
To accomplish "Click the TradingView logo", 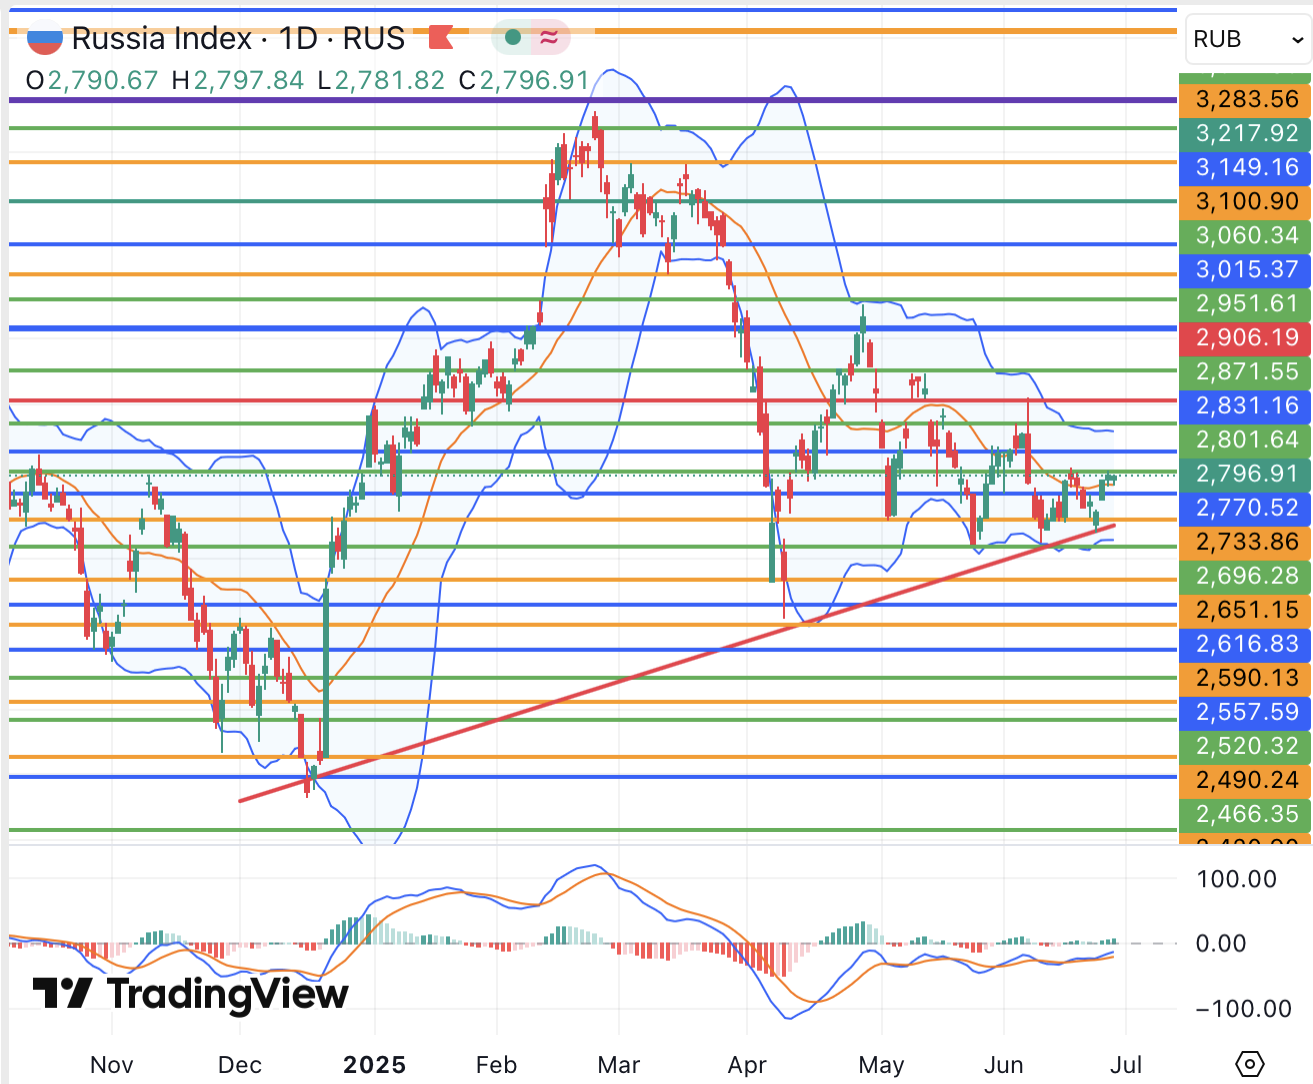I will tap(190, 993).
